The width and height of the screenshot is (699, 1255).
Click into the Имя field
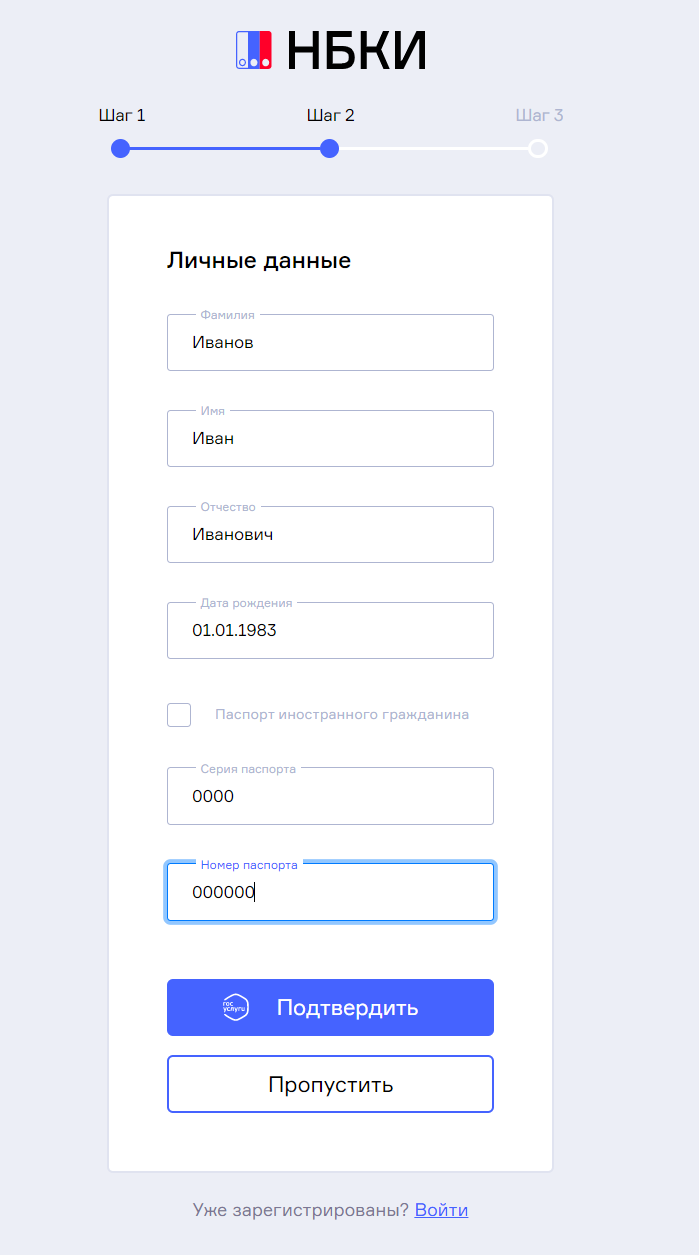coord(330,439)
